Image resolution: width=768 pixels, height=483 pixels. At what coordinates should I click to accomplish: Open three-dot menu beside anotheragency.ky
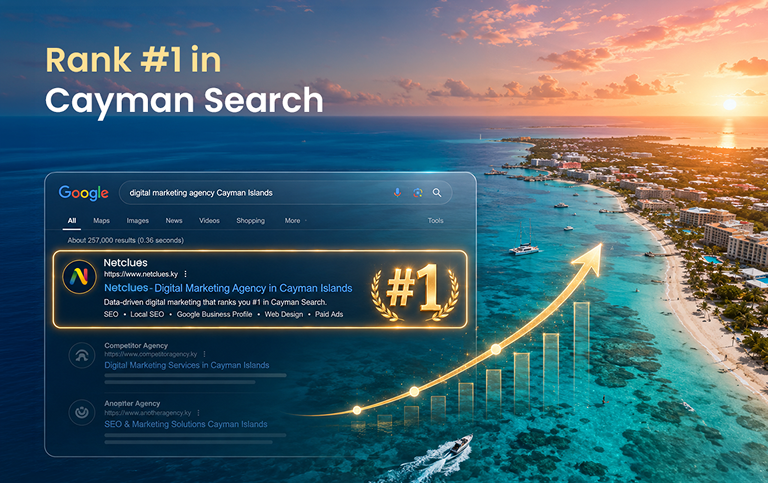(198, 413)
